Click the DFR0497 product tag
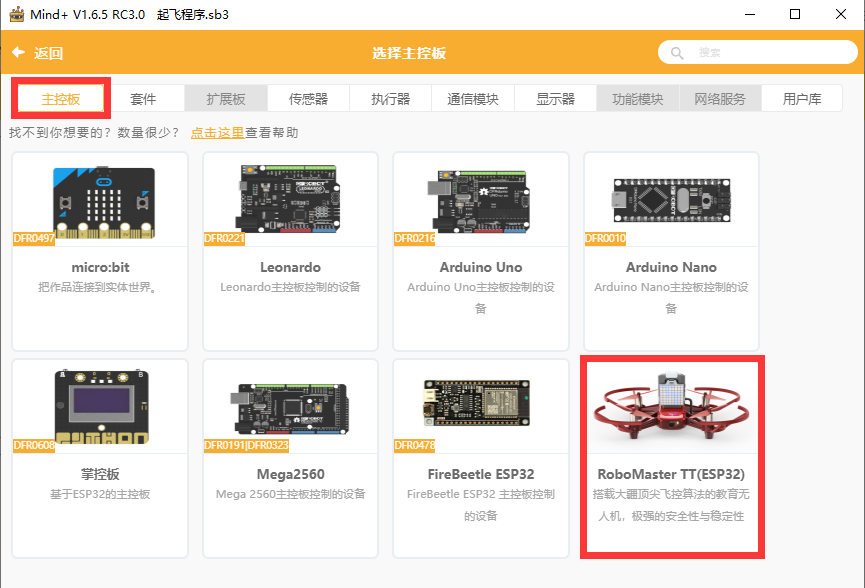This screenshot has width=865, height=588. pyautogui.click(x=34, y=238)
